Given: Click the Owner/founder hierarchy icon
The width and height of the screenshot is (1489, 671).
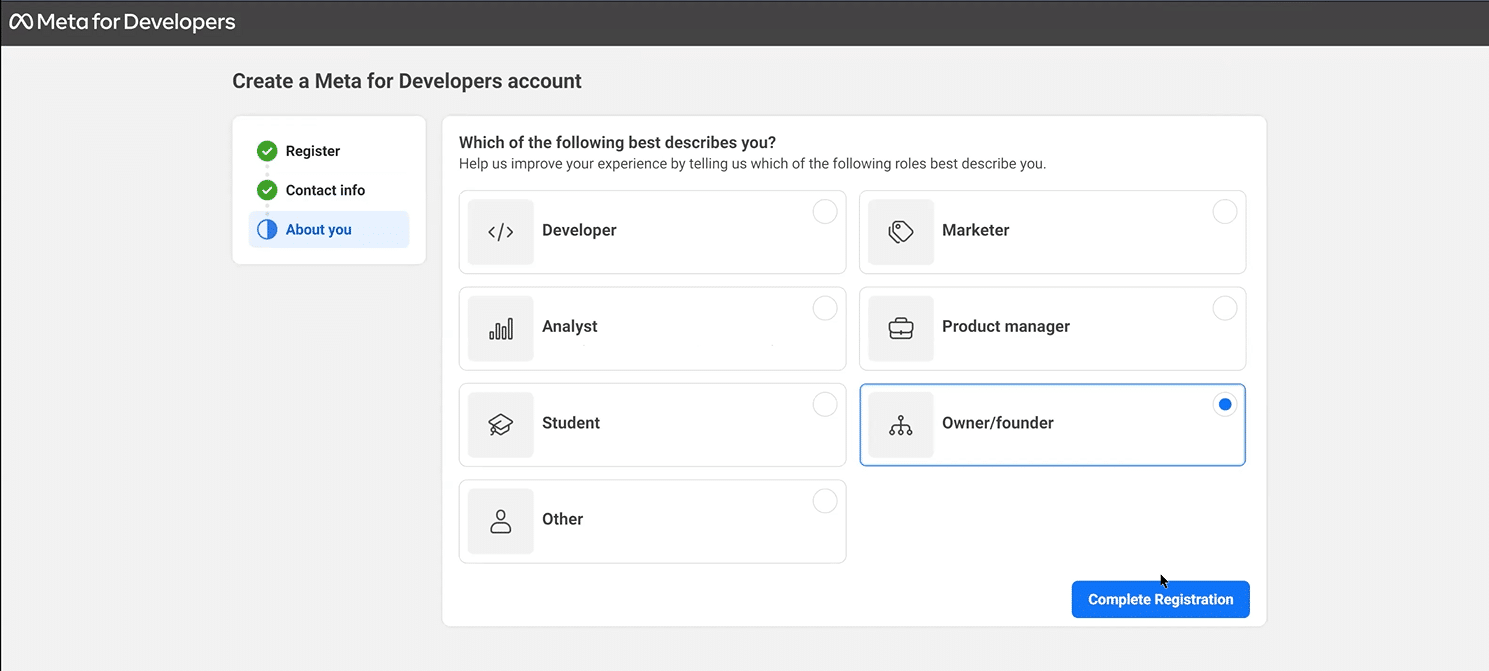Looking at the screenshot, I should click(x=901, y=425).
